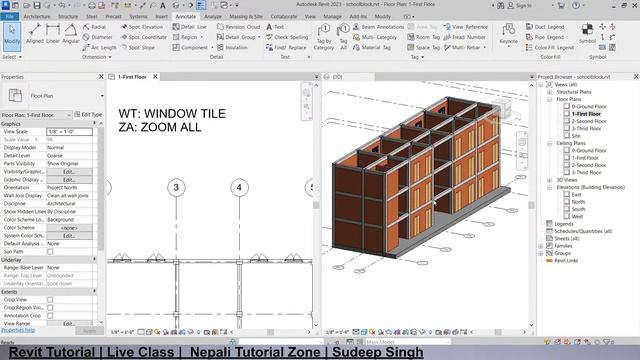640x360 pixels.
Task: Insert a Color Fill Legend
Action: pyautogui.click(x=549, y=47)
